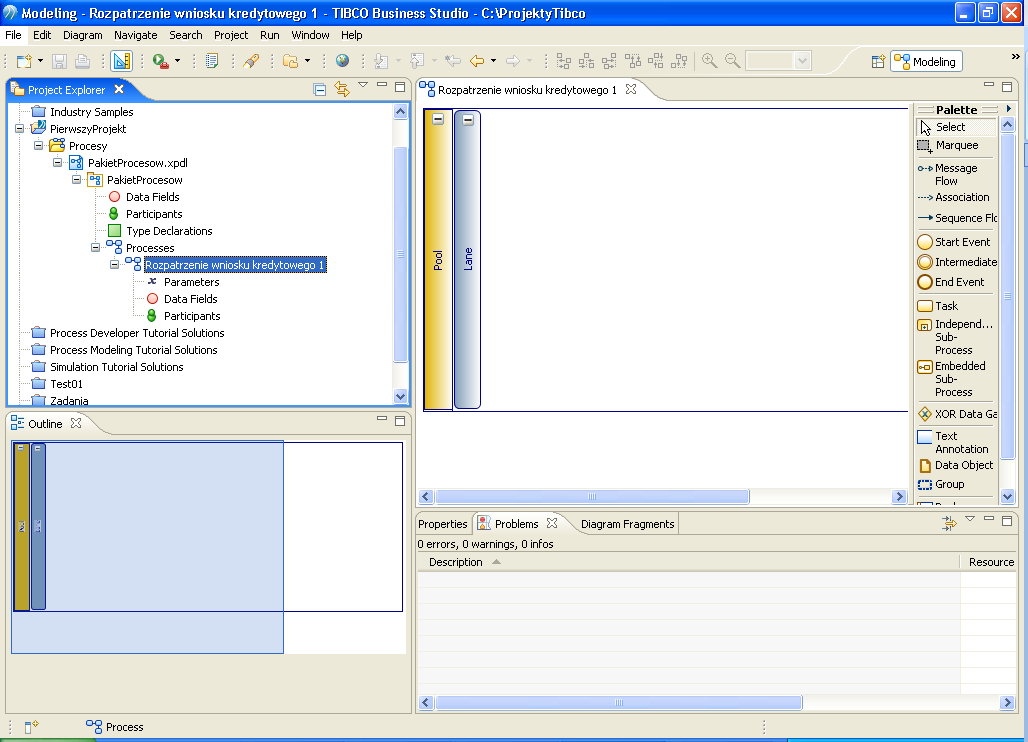1028x742 pixels.
Task: Click the New wizard toolbar icon
Action: coord(24,61)
